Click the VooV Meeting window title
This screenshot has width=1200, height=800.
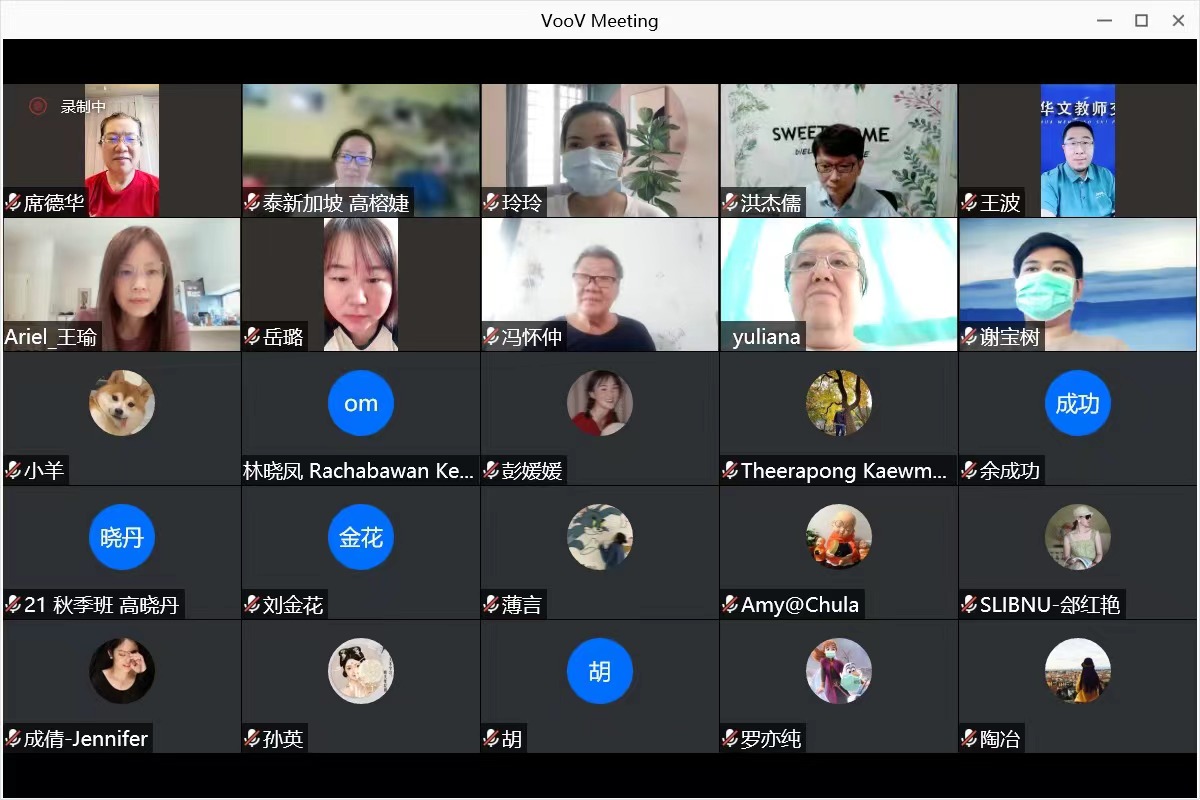pos(599,20)
